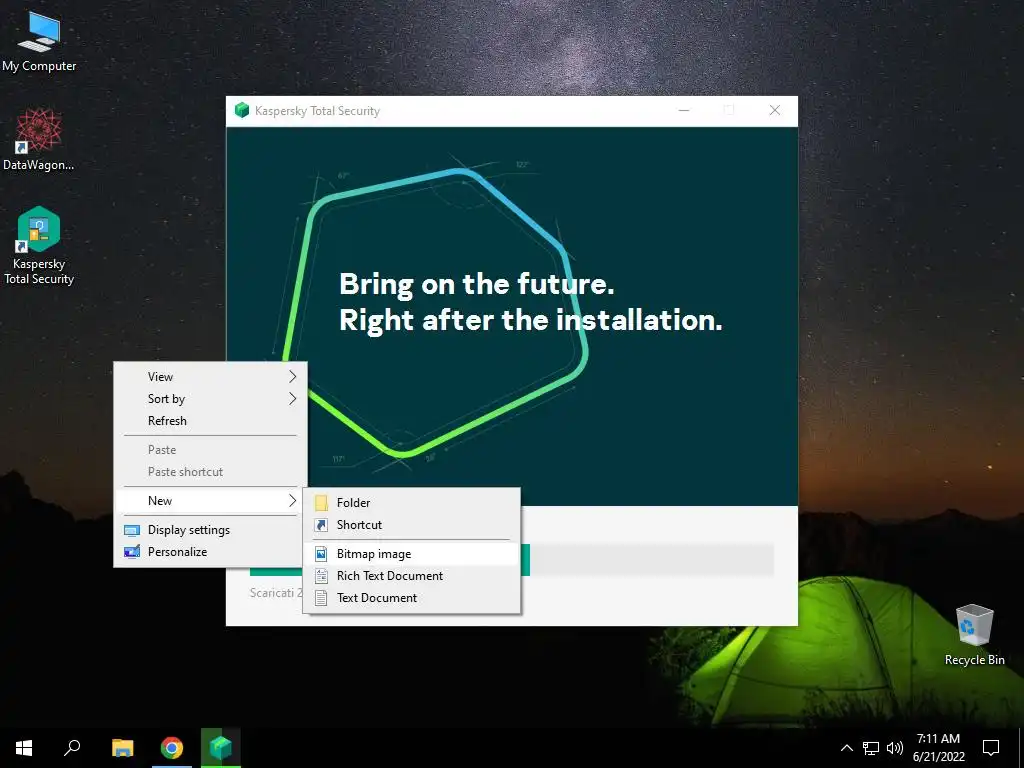Screen dimensions: 1024x768
Task: Open the volume tray icon
Action: point(895,748)
